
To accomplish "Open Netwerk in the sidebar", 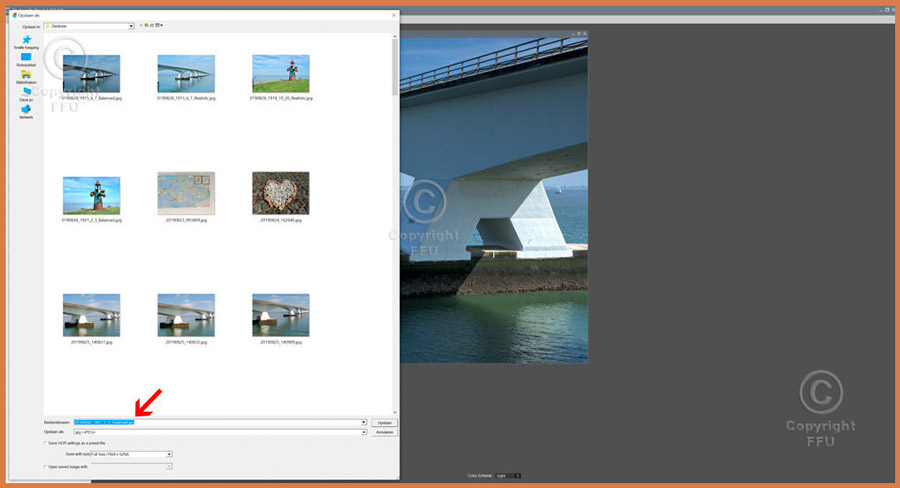I will coord(26,112).
